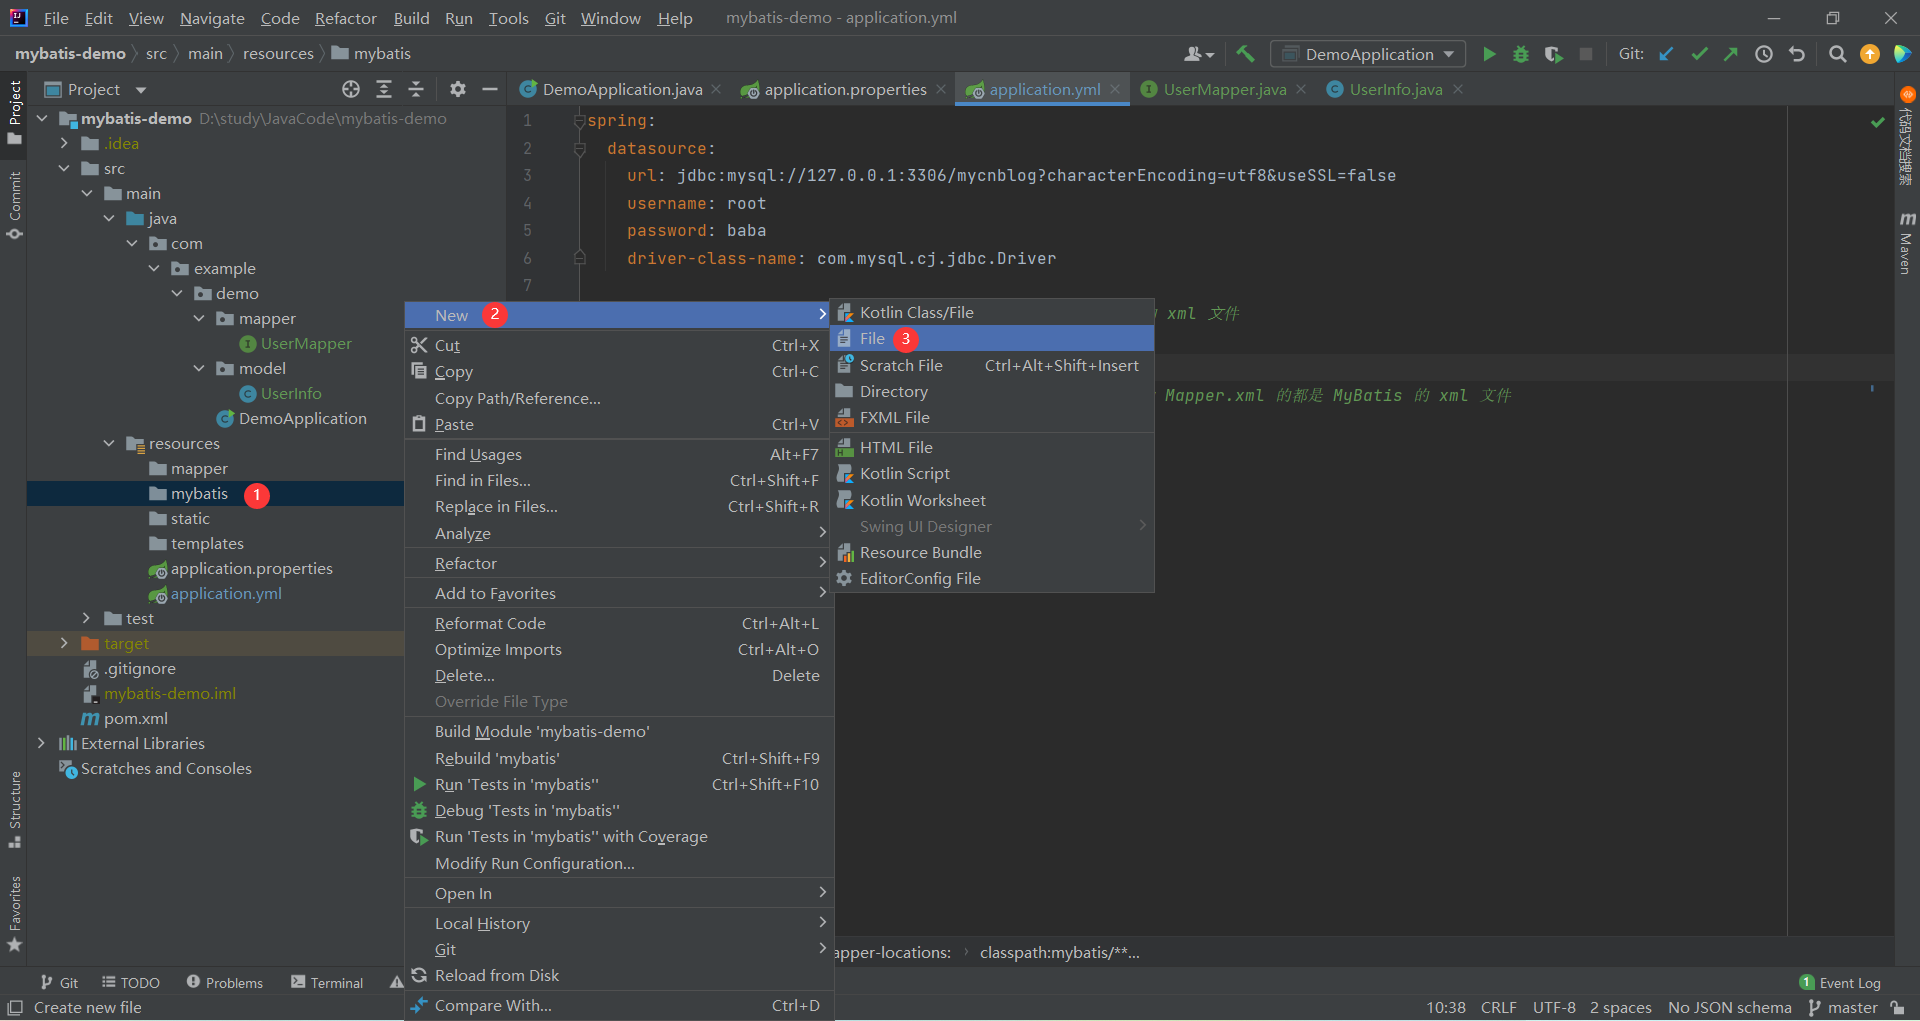
Task: Open the Terminal tool window
Action: pyautogui.click(x=327, y=983)
